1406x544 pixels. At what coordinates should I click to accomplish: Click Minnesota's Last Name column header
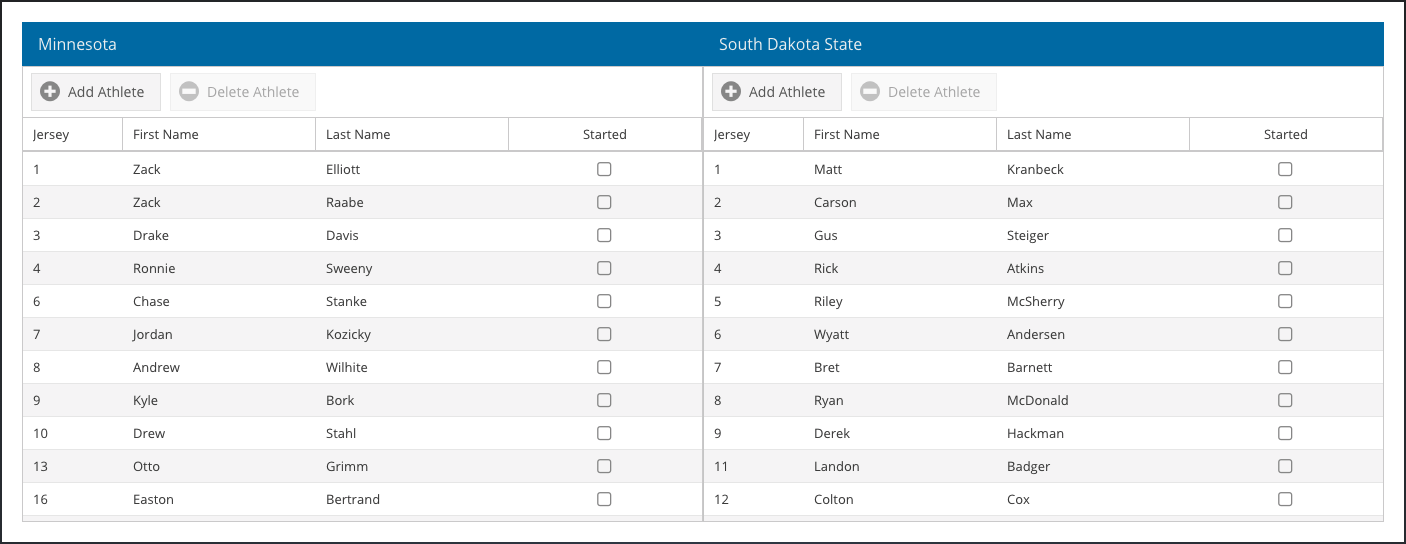[x=412, y=134]
